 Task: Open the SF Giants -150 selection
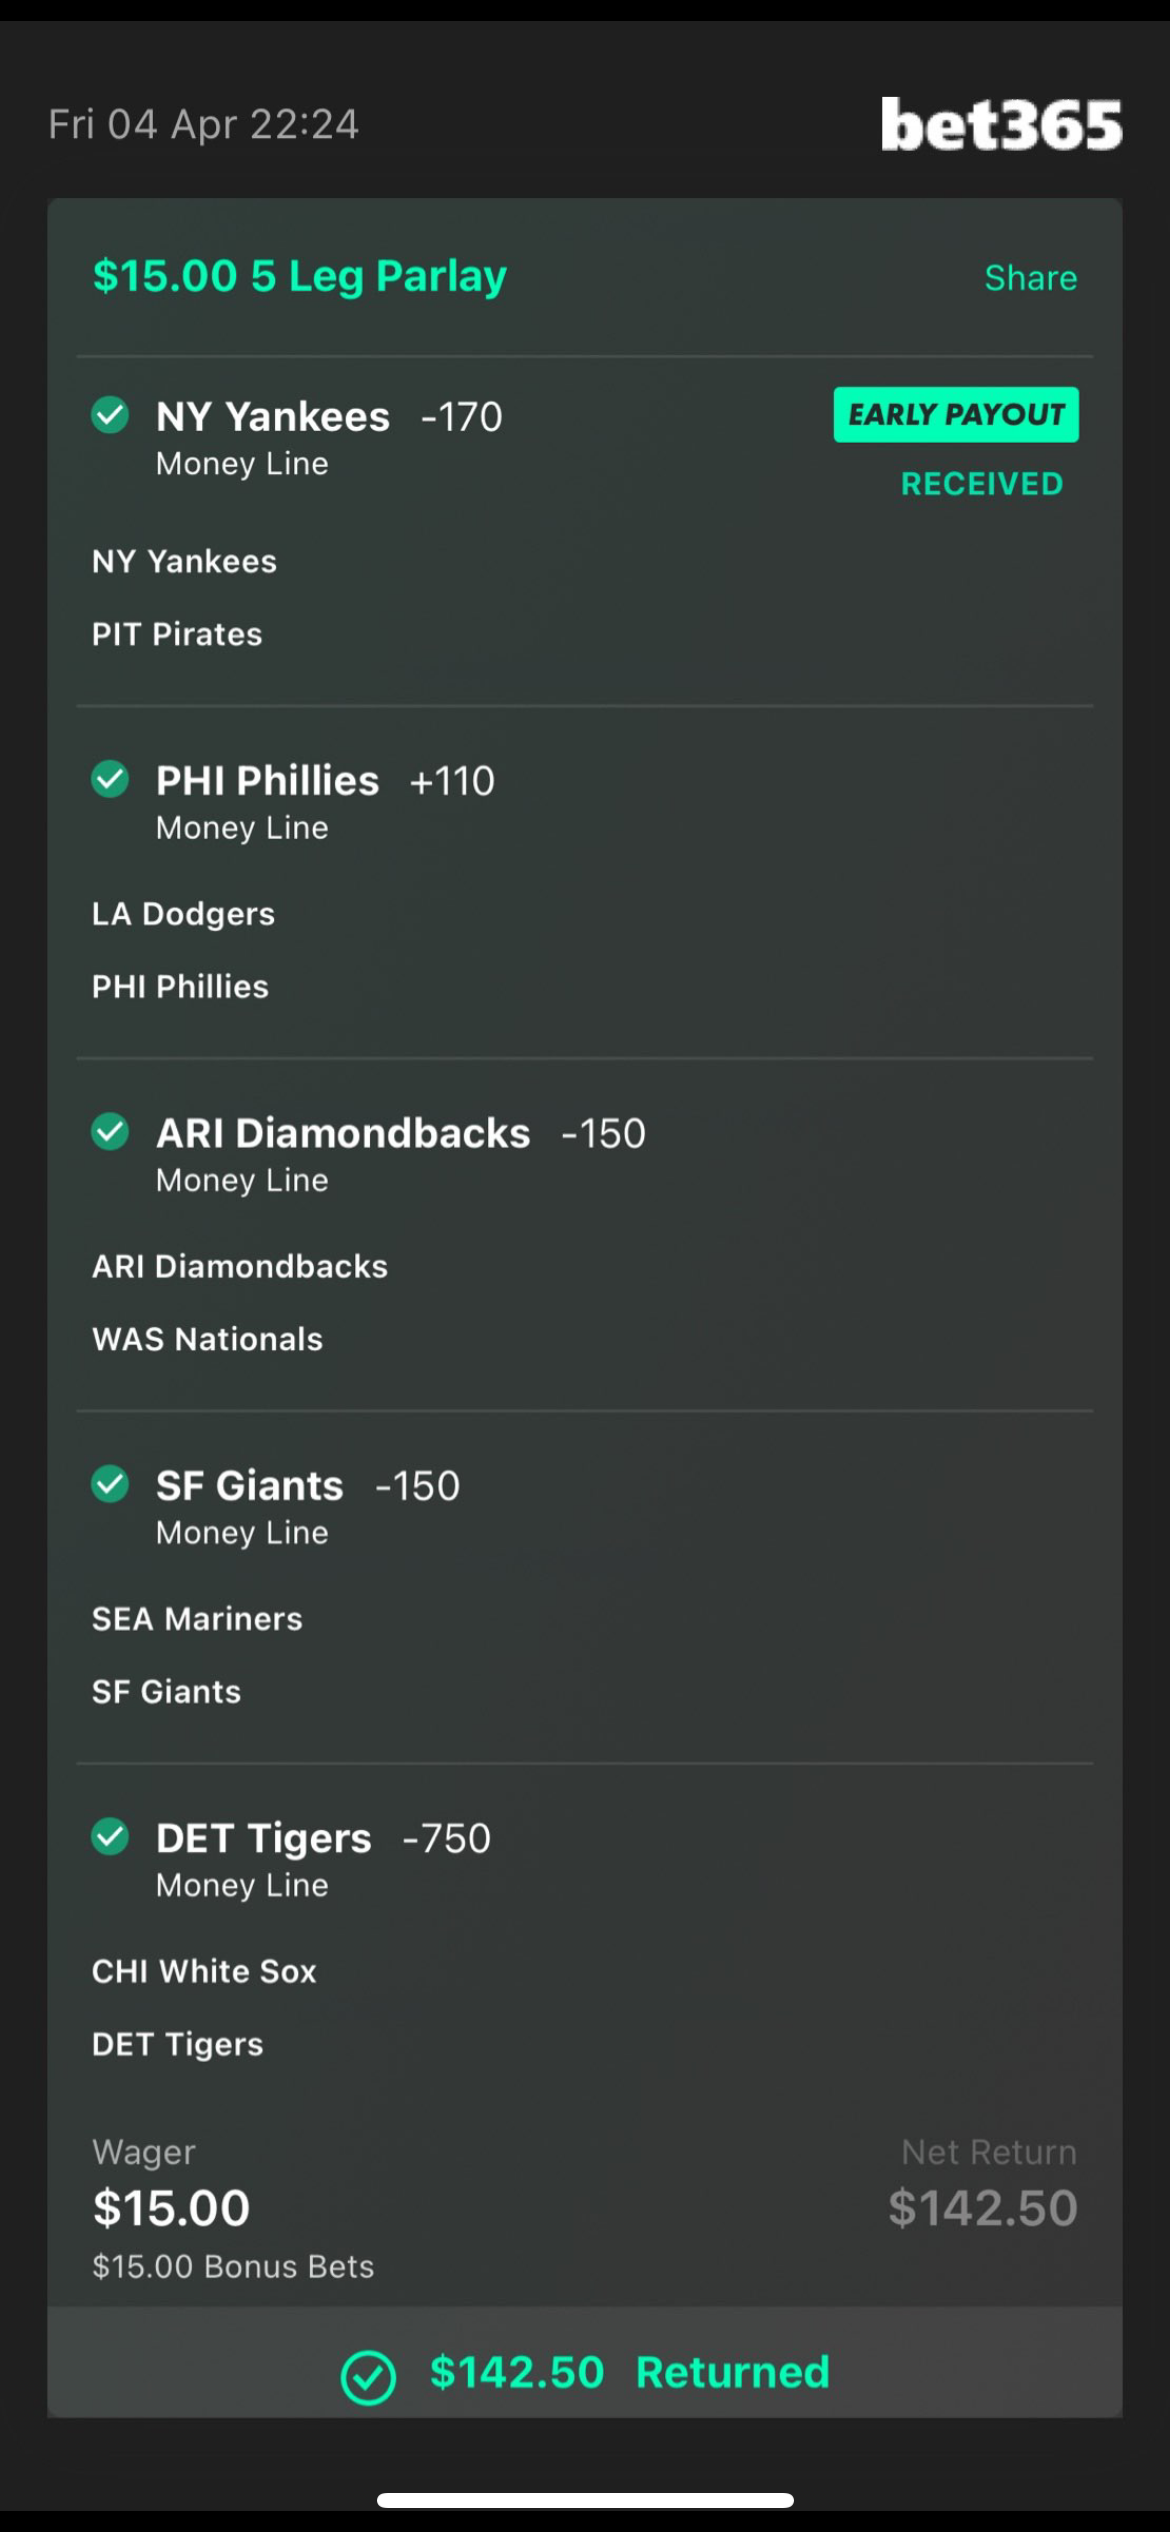tap(307, 1486)
